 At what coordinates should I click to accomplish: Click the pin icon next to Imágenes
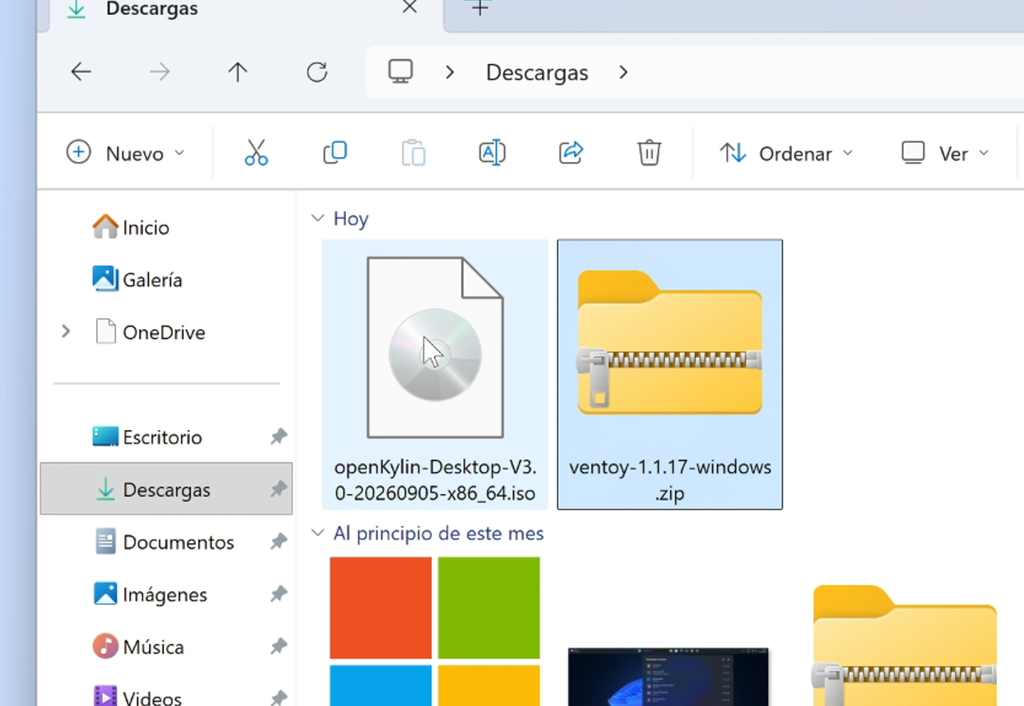point(279,594)
